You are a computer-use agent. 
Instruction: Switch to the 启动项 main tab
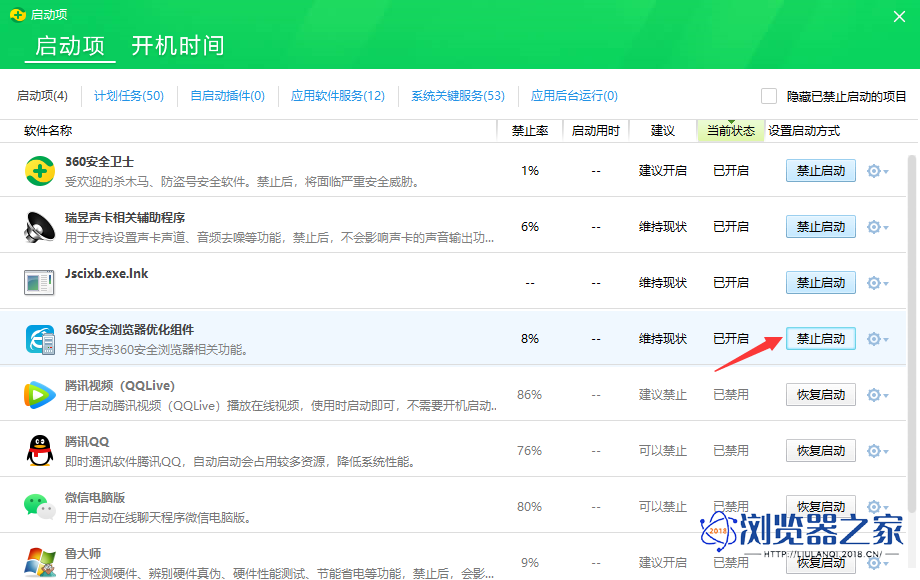70,46
